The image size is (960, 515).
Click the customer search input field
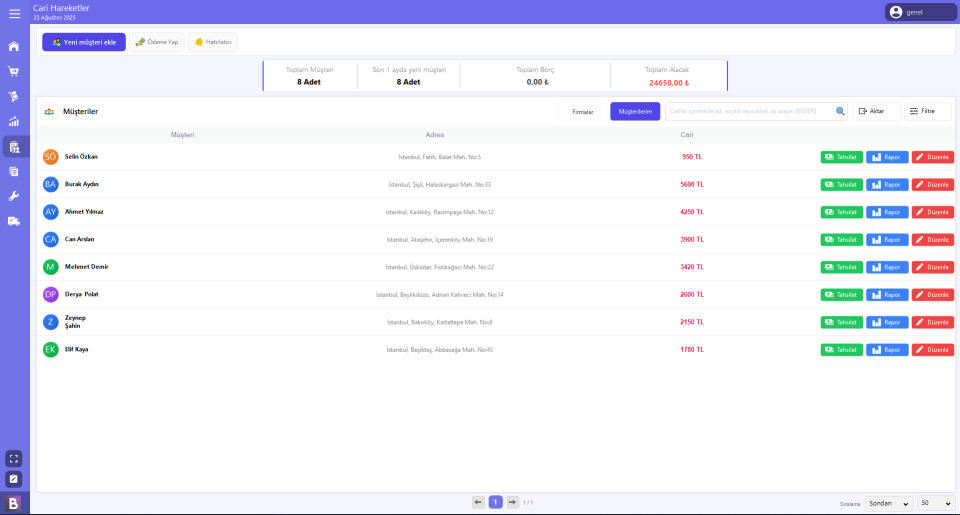tap(750, 111)
